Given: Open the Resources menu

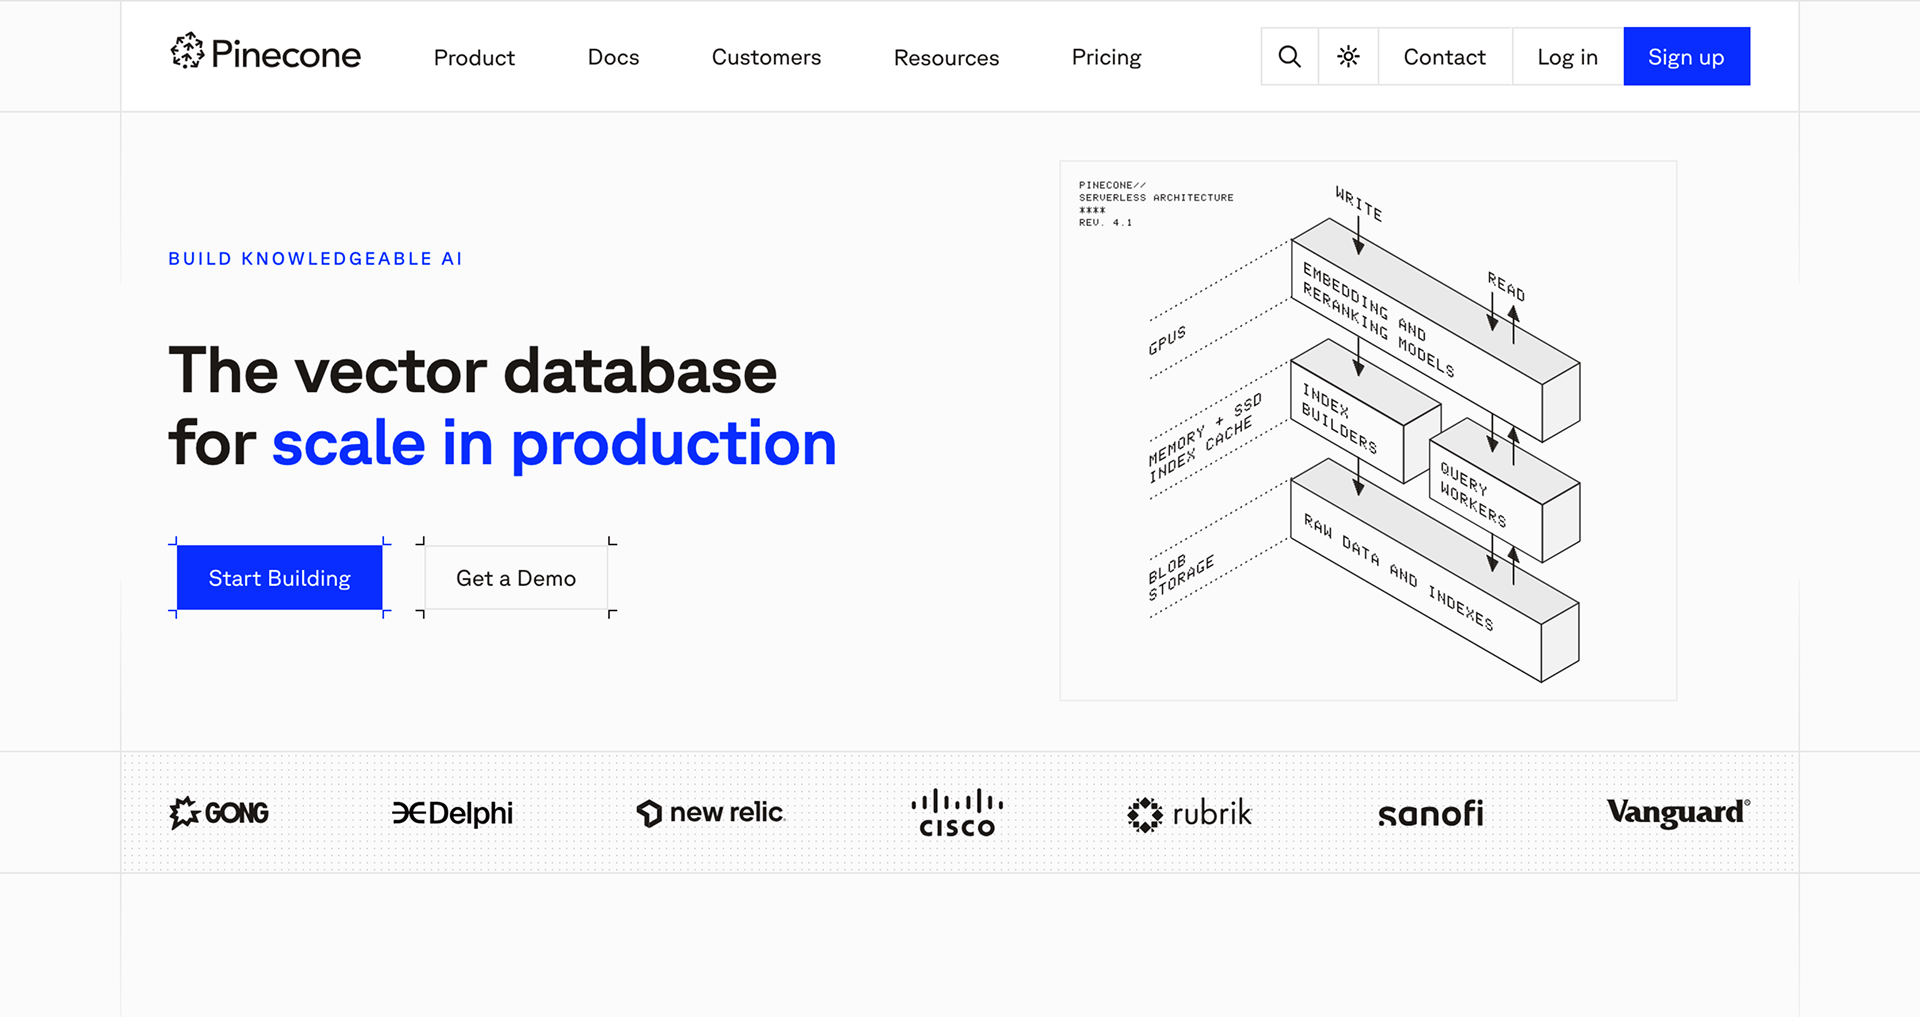Looking at the screenshot, I should 947,58.
